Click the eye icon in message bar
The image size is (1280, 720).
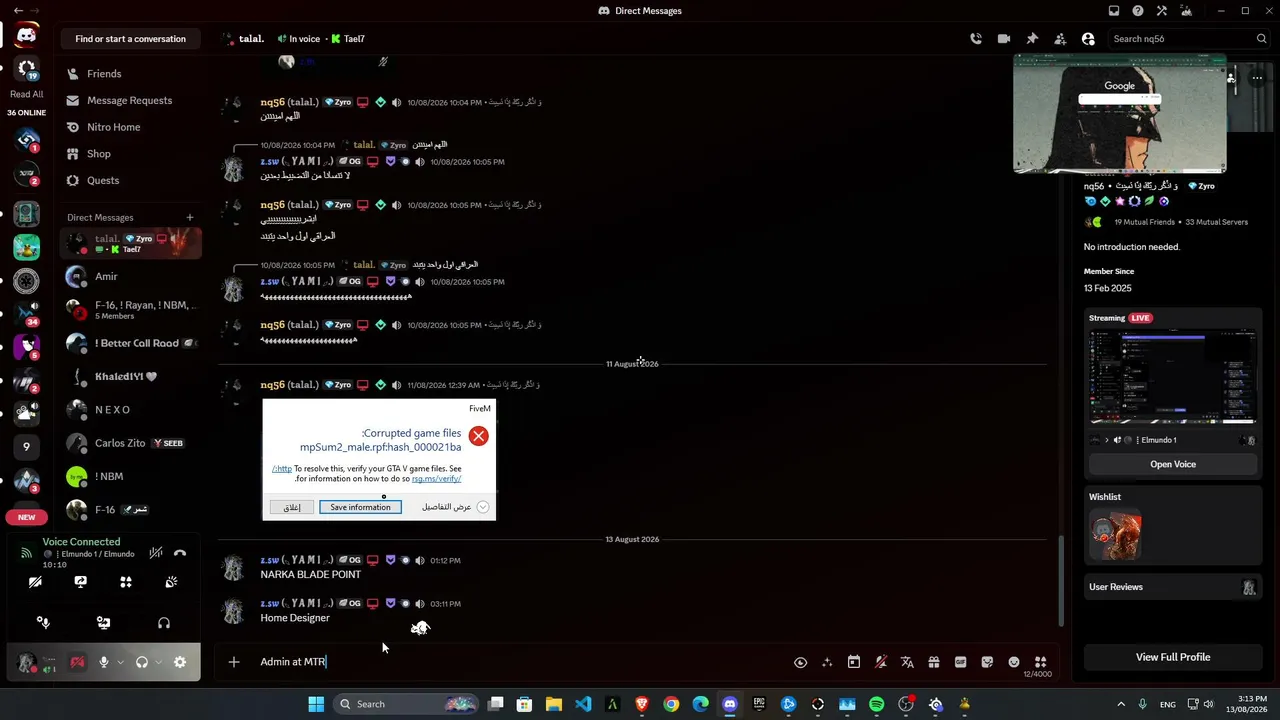[x=800, y=662]
